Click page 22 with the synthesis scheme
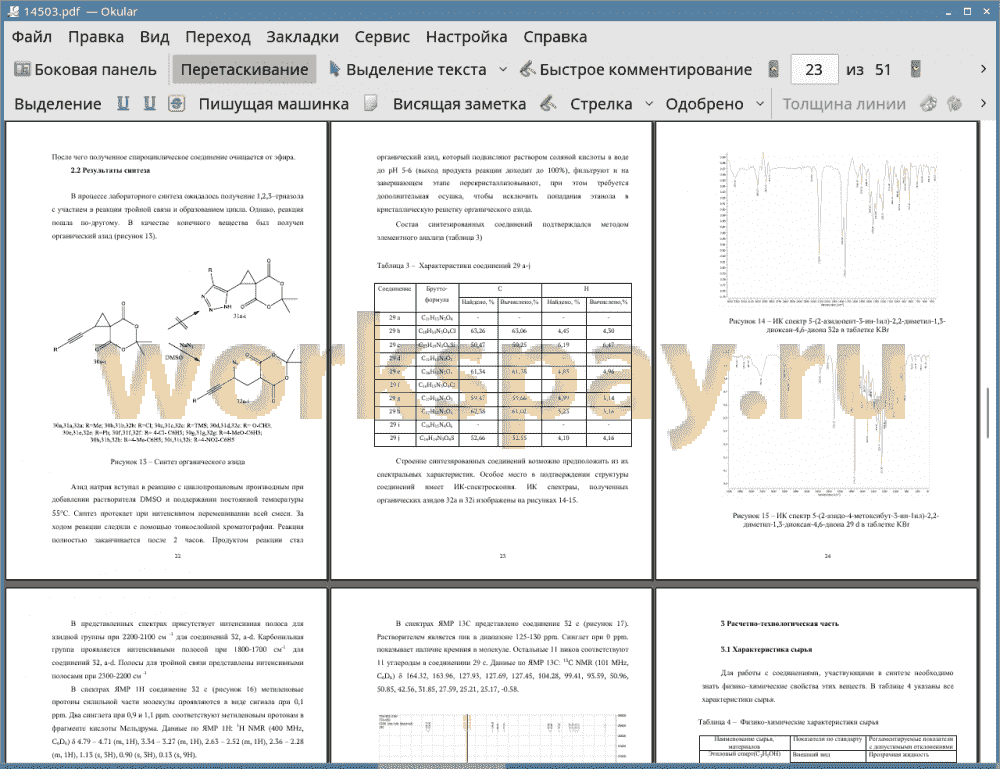Screen dimensions: 1000x769 166,351
